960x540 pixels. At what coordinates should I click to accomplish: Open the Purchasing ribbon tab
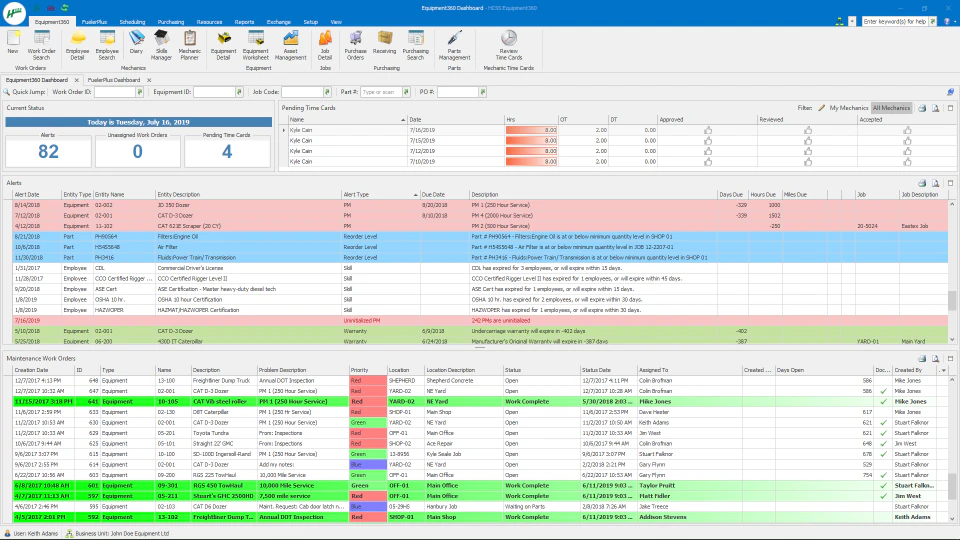coord(171,22)
